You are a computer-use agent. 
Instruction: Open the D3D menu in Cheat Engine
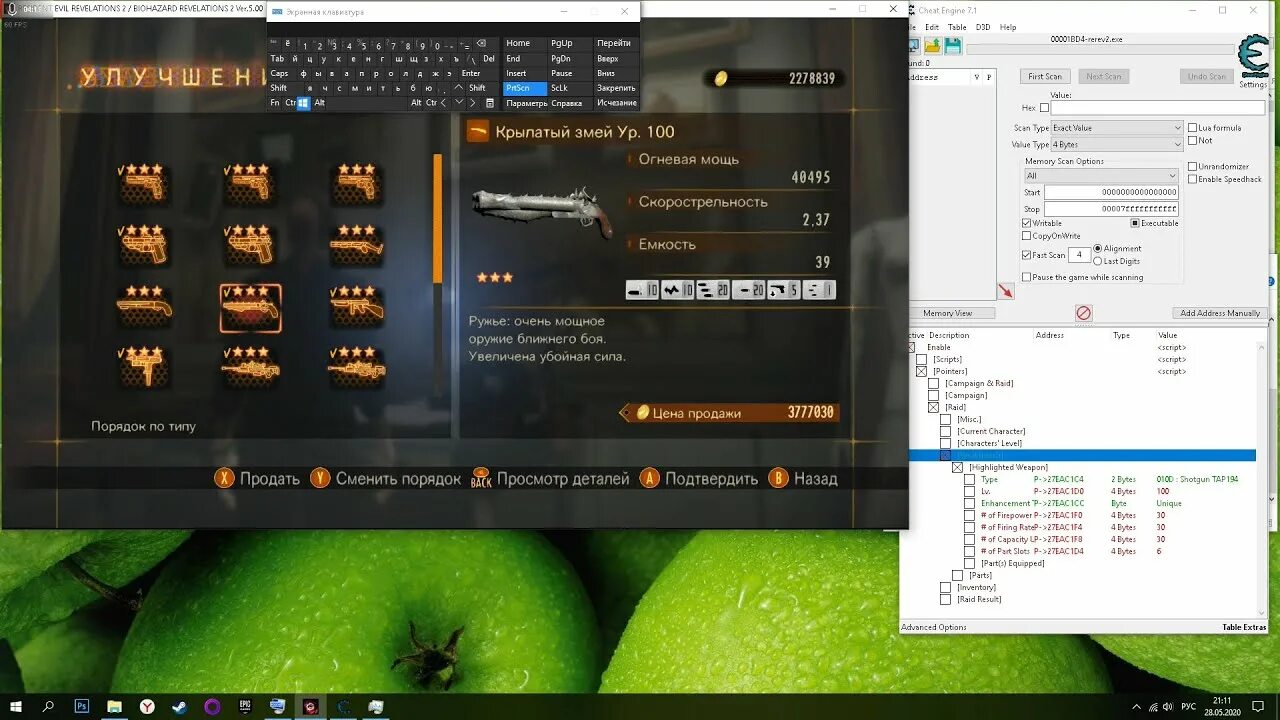pos(983,27)
